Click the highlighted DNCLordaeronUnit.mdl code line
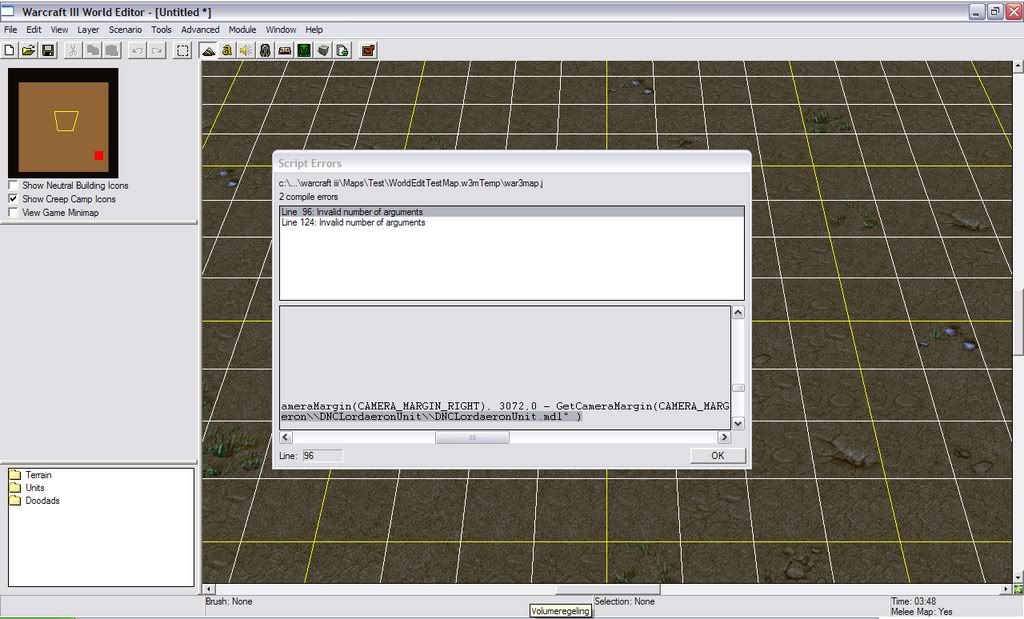 coord(431,417)
